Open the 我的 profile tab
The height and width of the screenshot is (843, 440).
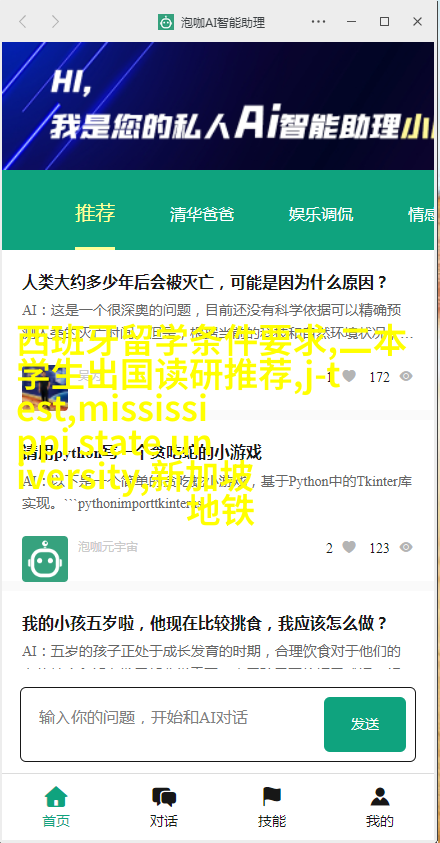(x=380, y=807)
